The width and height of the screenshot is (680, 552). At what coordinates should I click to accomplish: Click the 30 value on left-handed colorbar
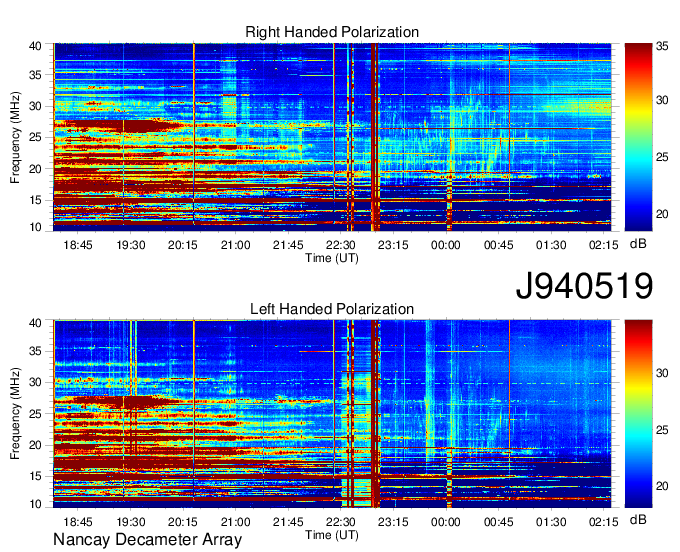(x=662, y=373)
